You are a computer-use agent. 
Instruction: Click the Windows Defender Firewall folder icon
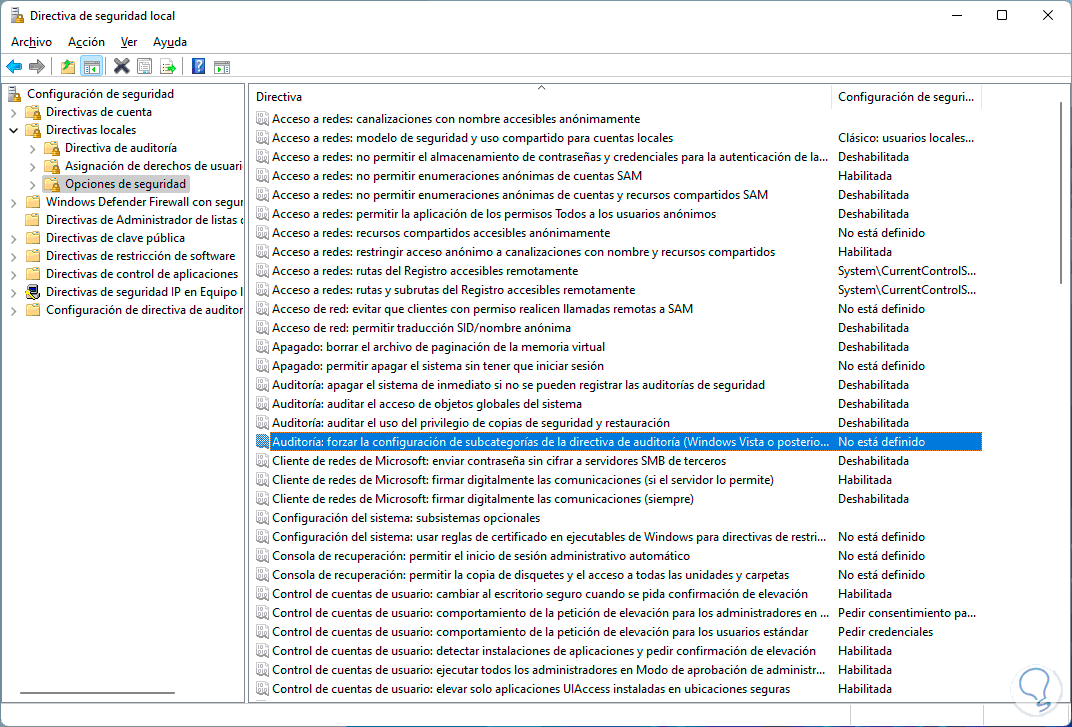point(33,202)
